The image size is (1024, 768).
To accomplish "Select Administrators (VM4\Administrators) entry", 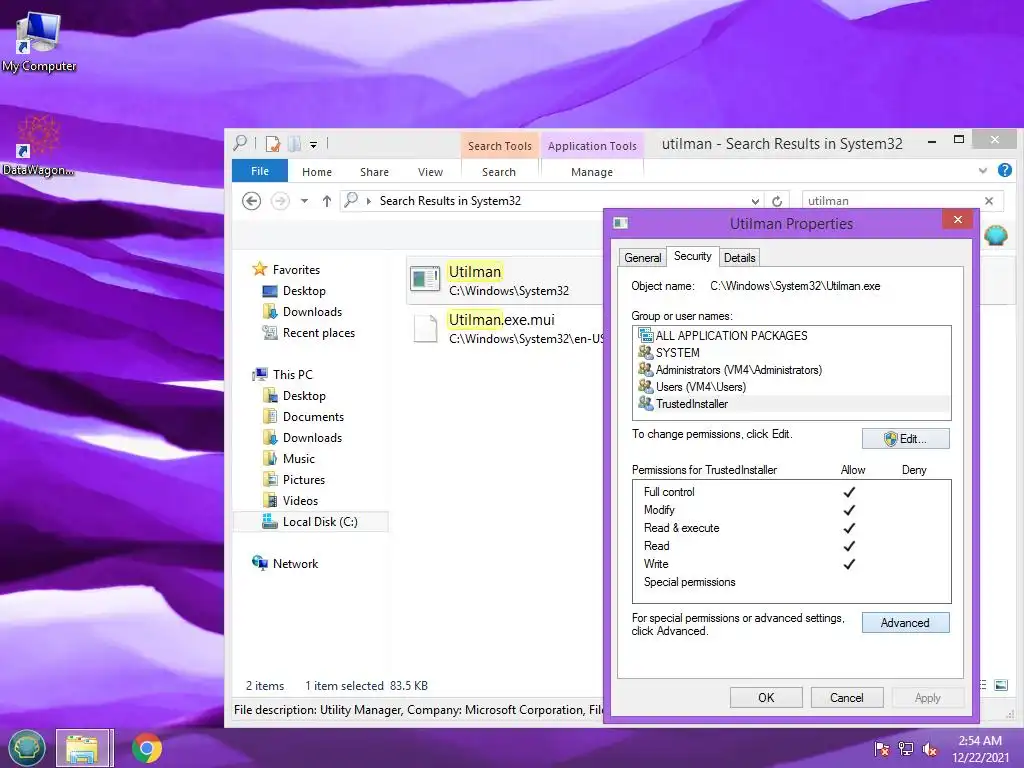I will coord(792,370).
